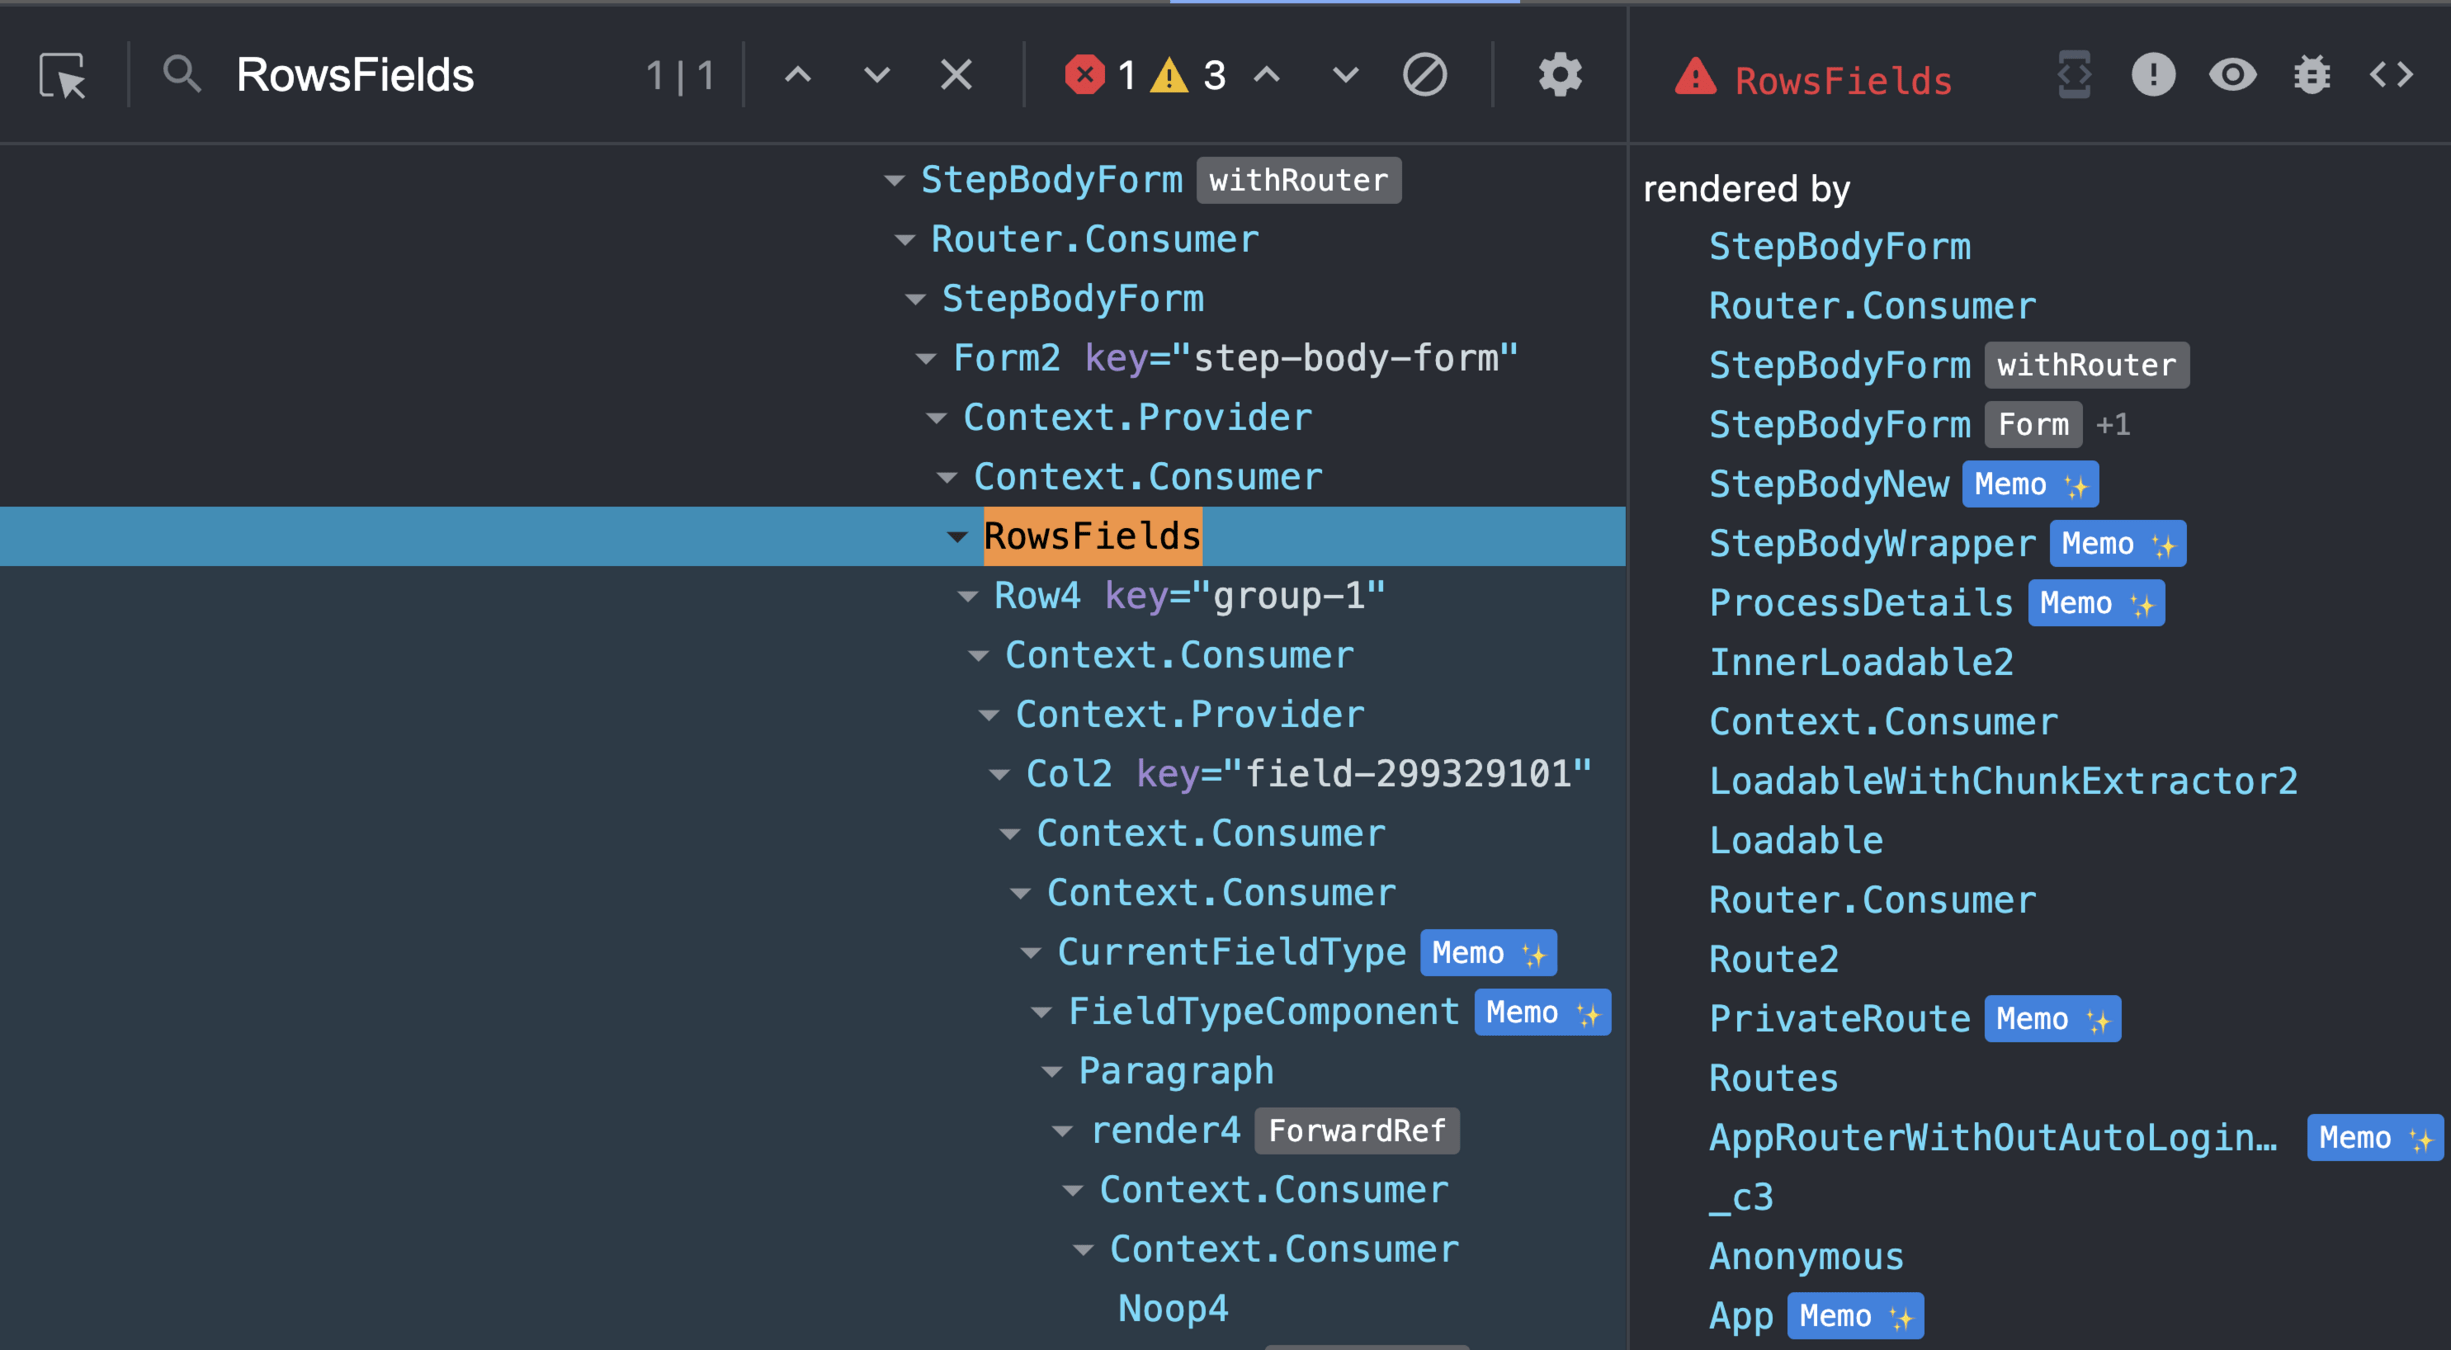This screenshot has width=2451, height=1350.
Task: Collapse Form2 step-body-form node
Action: click(x=926, y=359)
